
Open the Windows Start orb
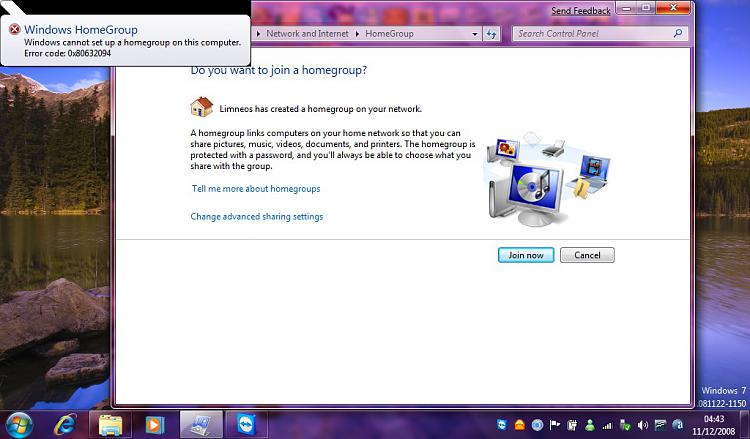(19, 425)
